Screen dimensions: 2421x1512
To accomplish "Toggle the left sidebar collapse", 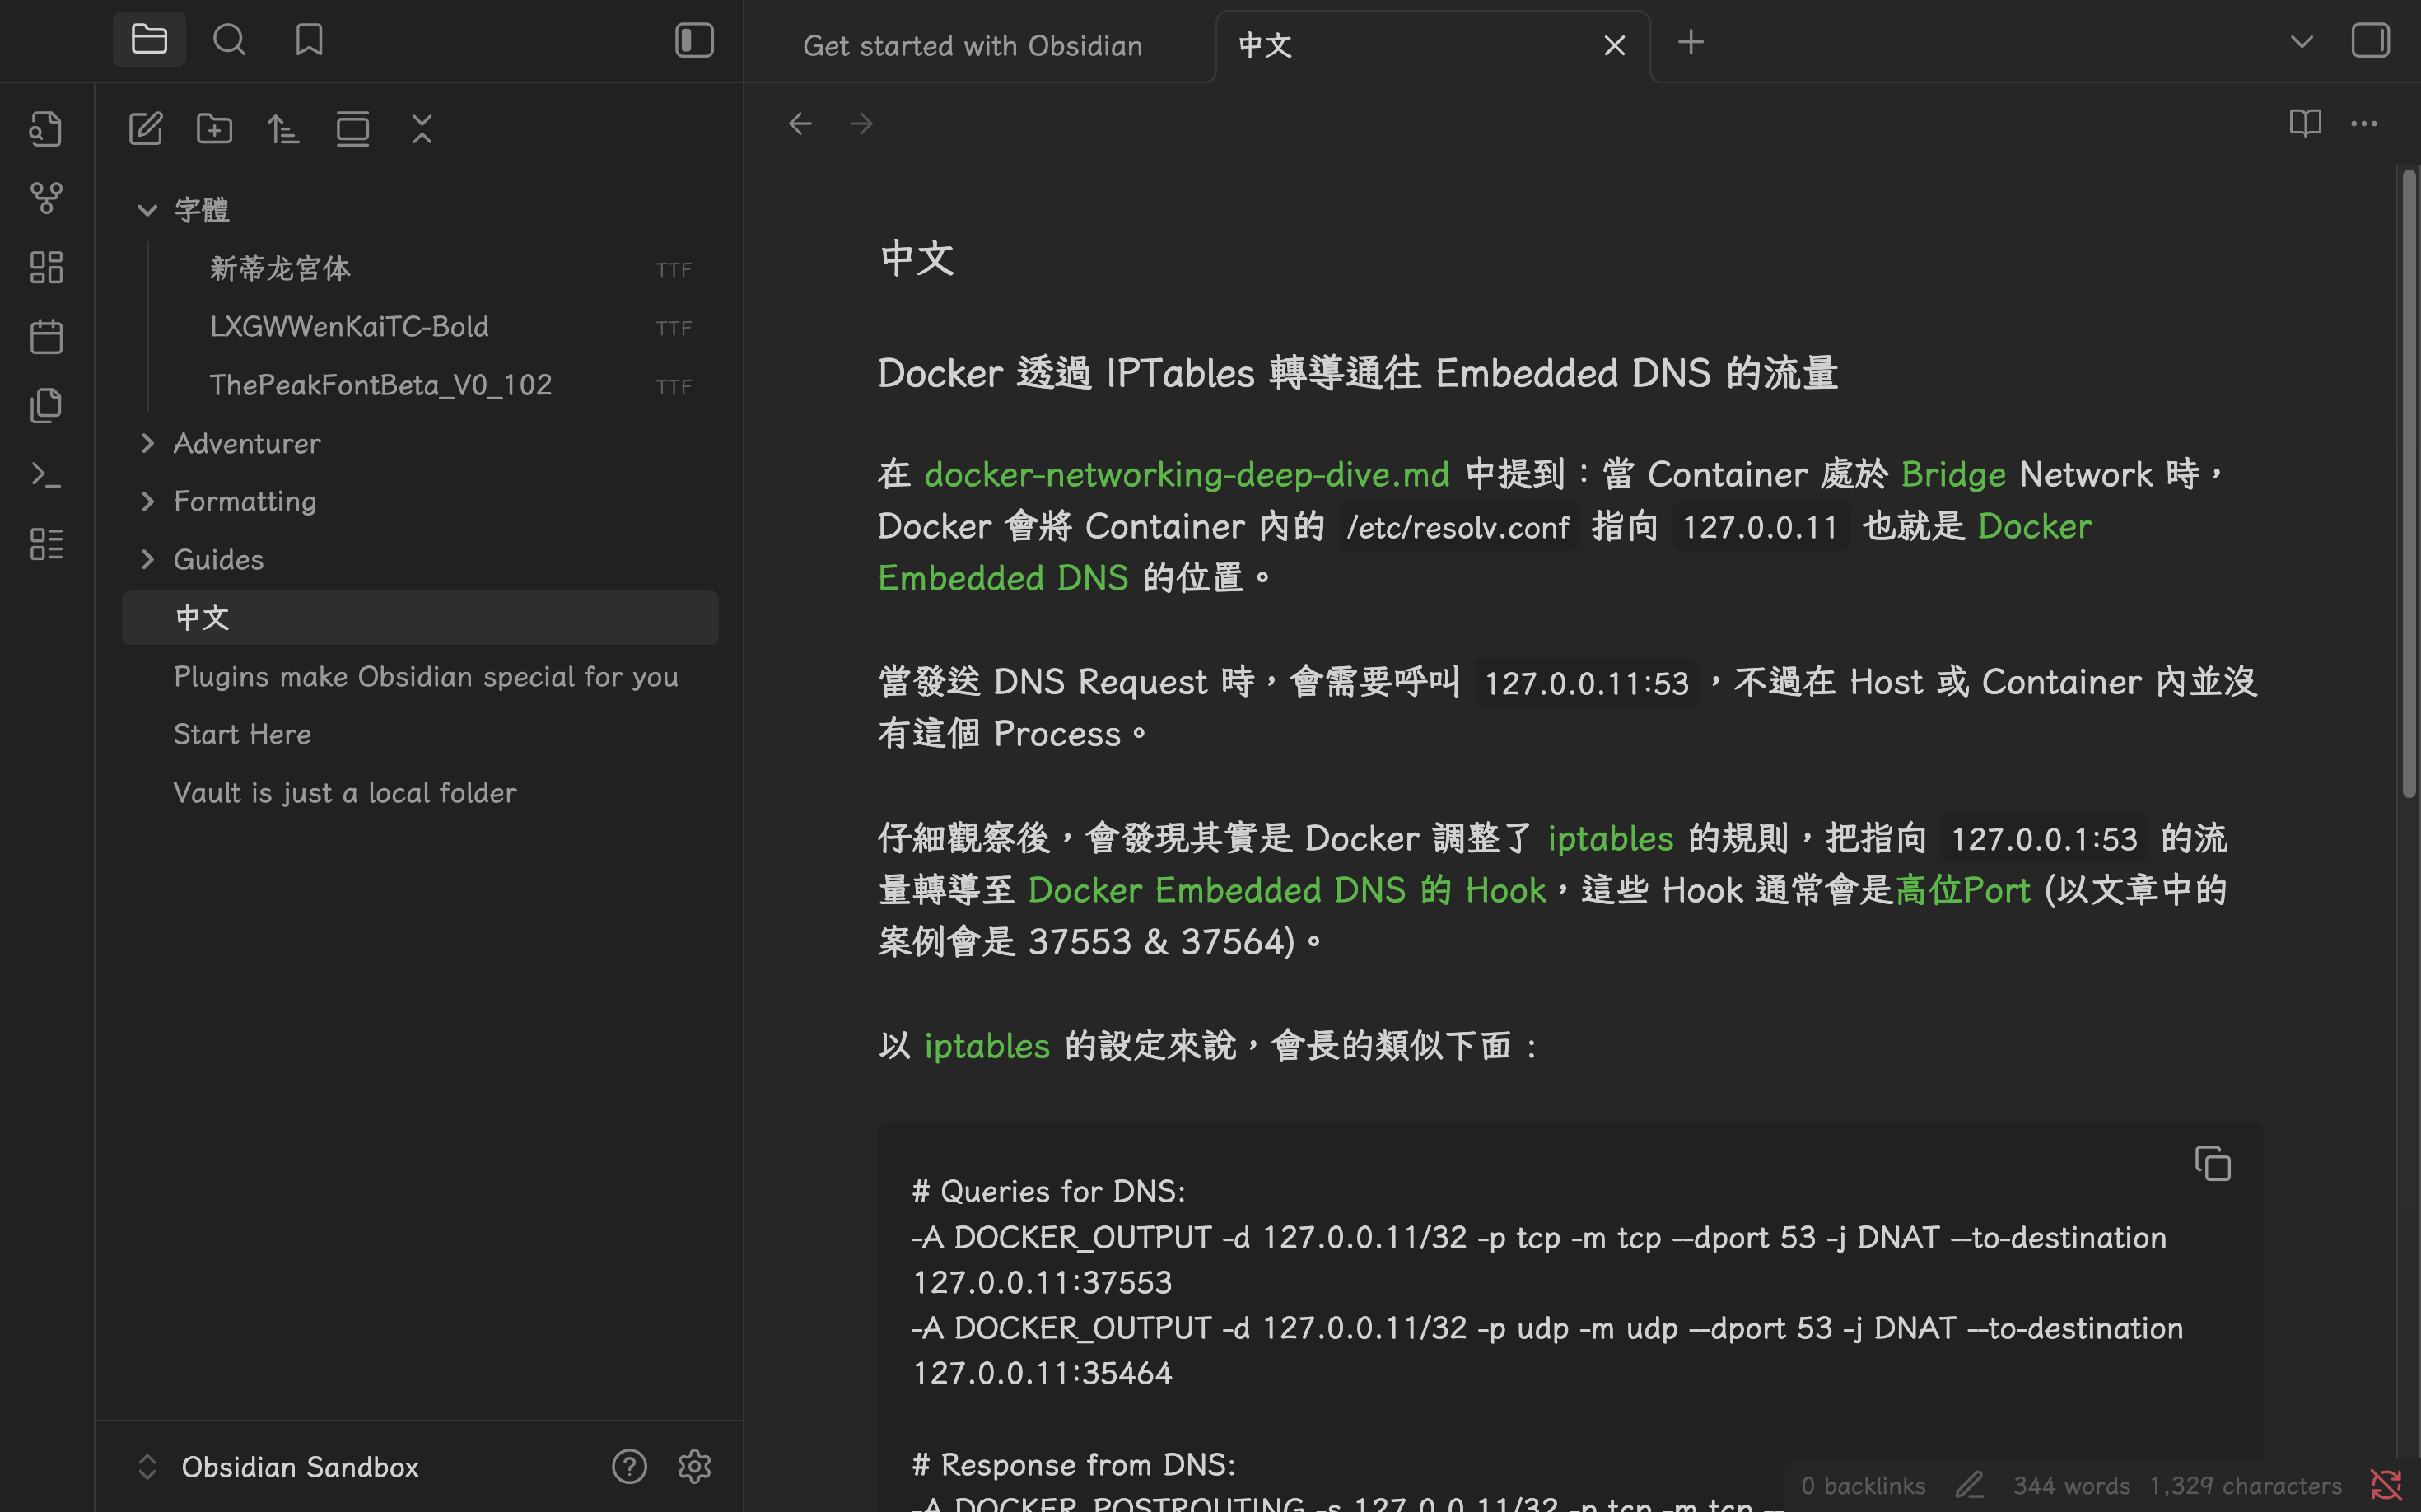I will (x=694, y=41).
